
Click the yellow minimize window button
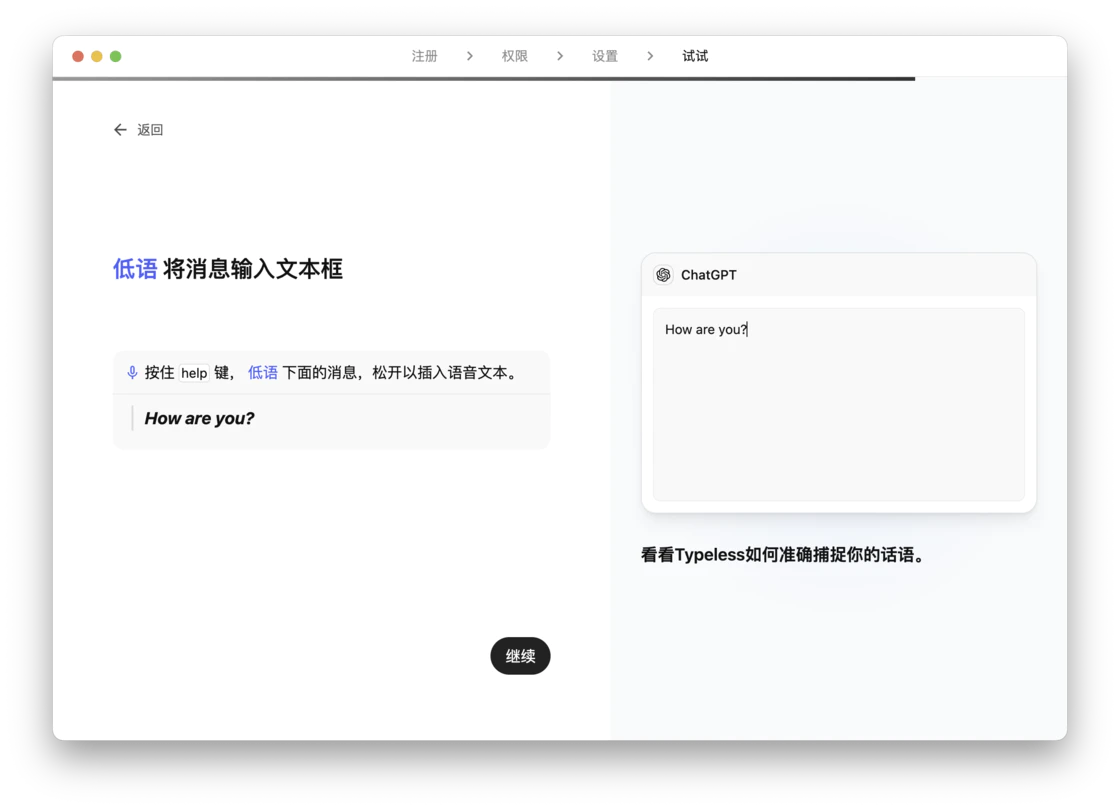97,56
